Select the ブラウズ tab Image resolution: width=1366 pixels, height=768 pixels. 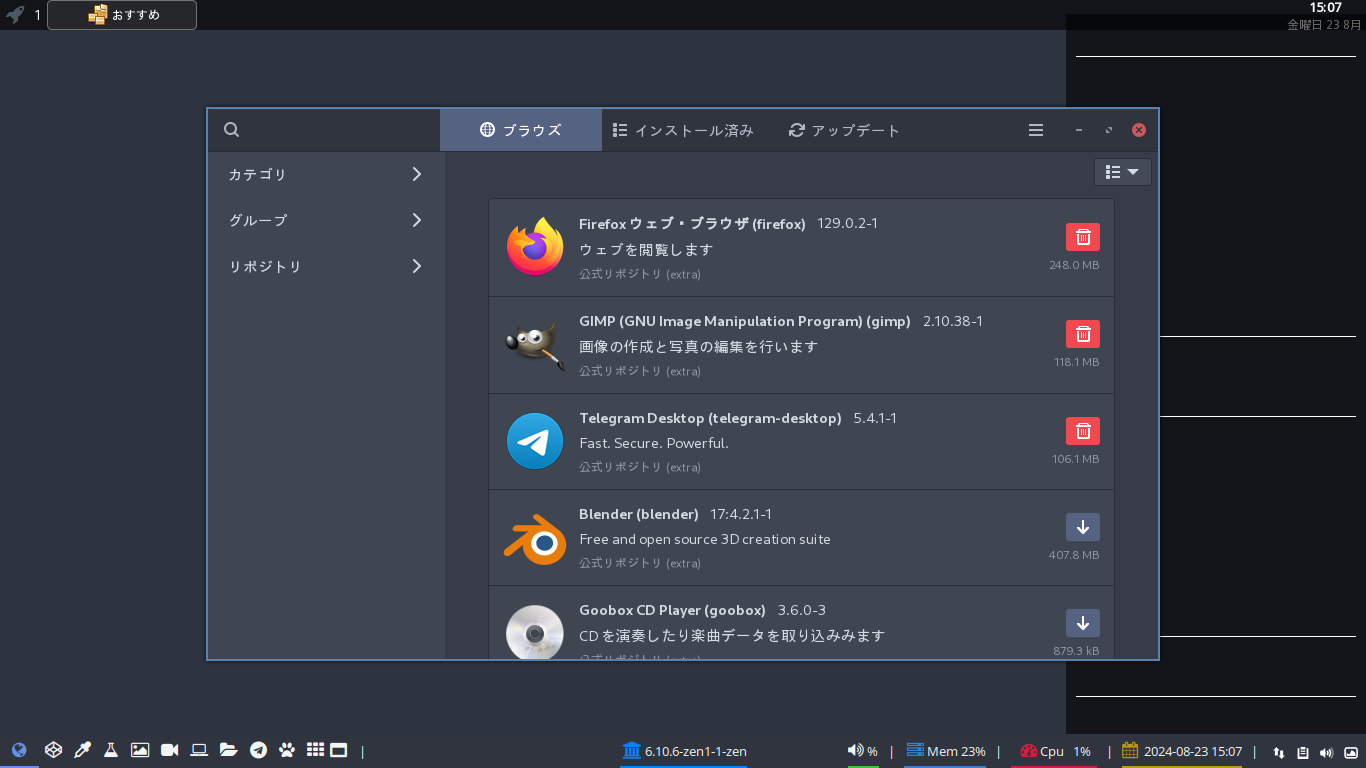(521, 130)
